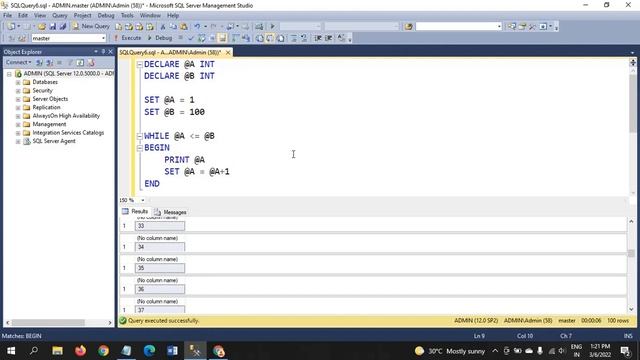This screenshot has width=640, height=360.
Task: Expand the Server Objects folder
Action: (18, 99)
